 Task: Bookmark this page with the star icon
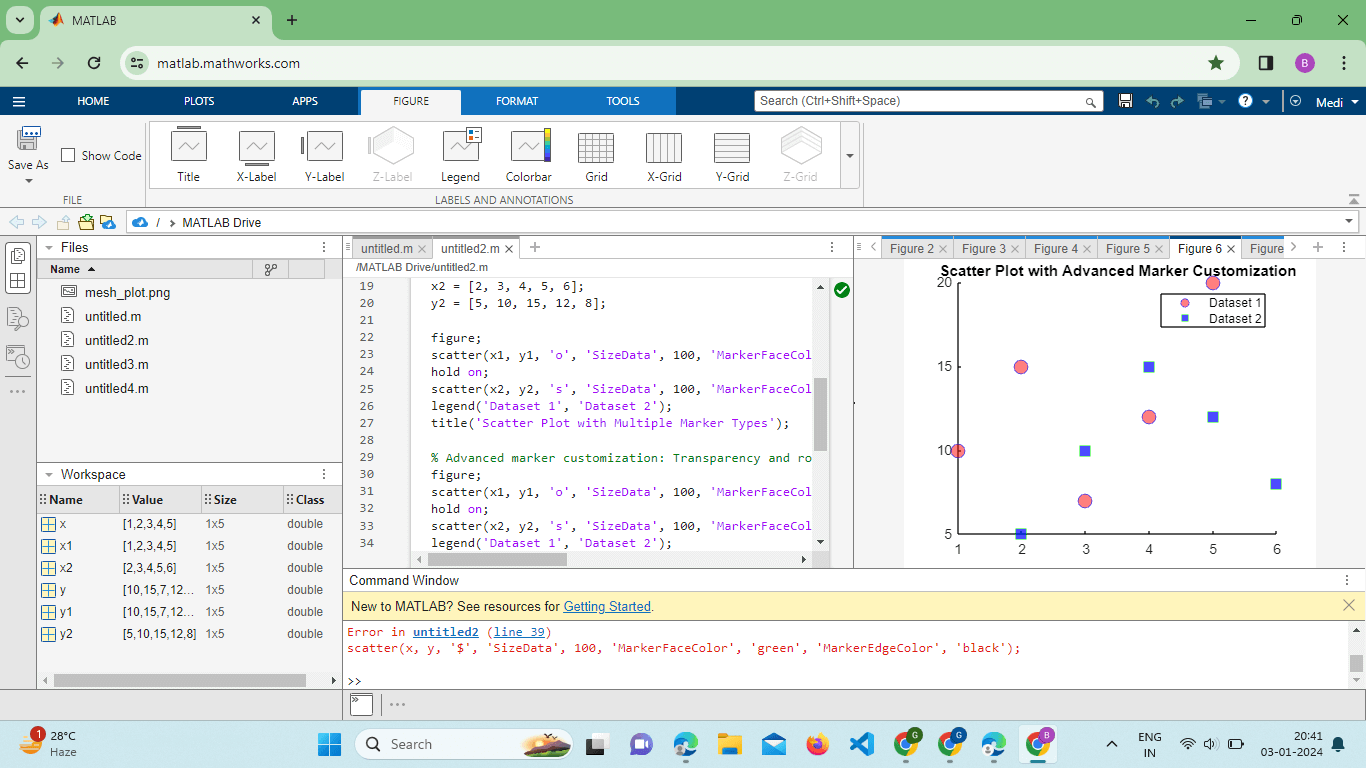[x=1216, y=63]
